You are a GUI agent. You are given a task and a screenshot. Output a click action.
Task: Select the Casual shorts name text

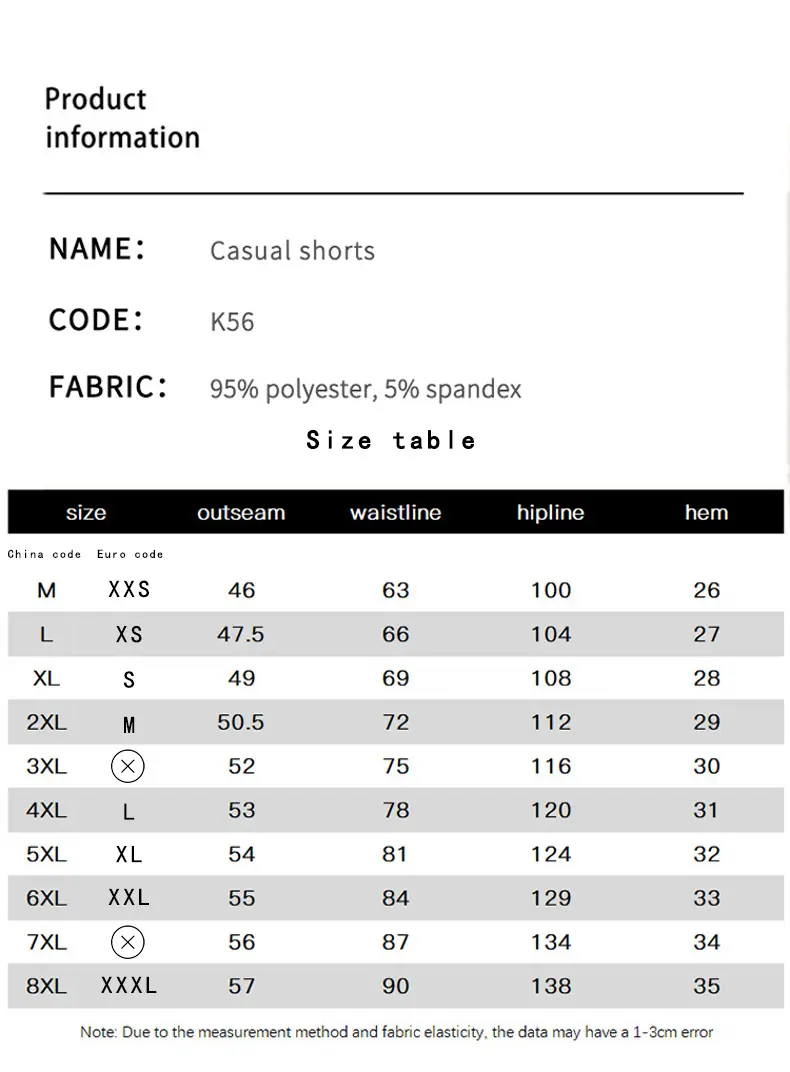(x=292, y=251)
